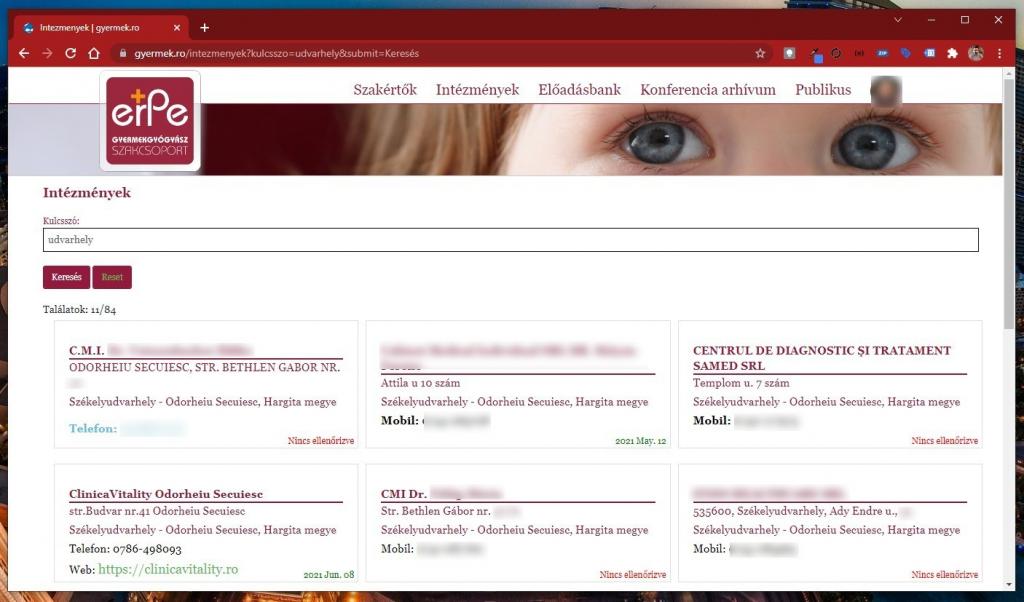Open the Szakértők menu item
The image size is (1024, 602).
click(384, 90)
